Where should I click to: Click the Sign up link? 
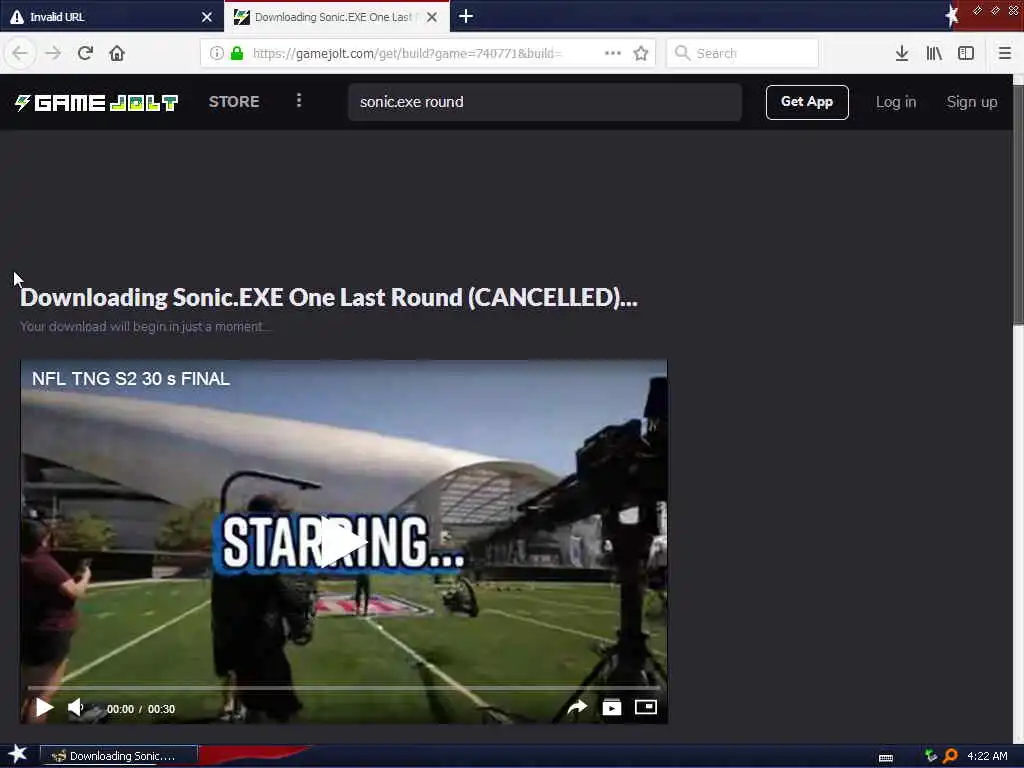click(x=972, y=102)
